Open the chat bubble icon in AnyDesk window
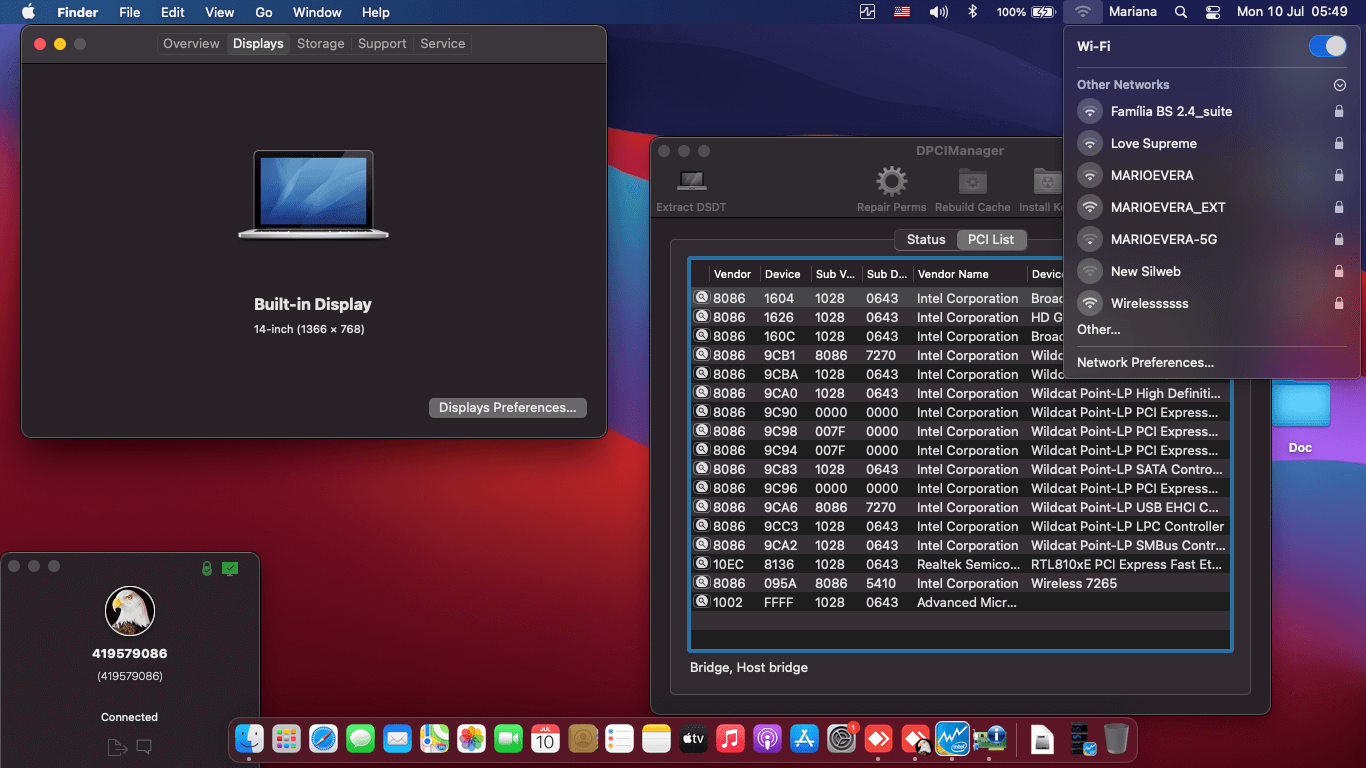 tap(144, 746)
